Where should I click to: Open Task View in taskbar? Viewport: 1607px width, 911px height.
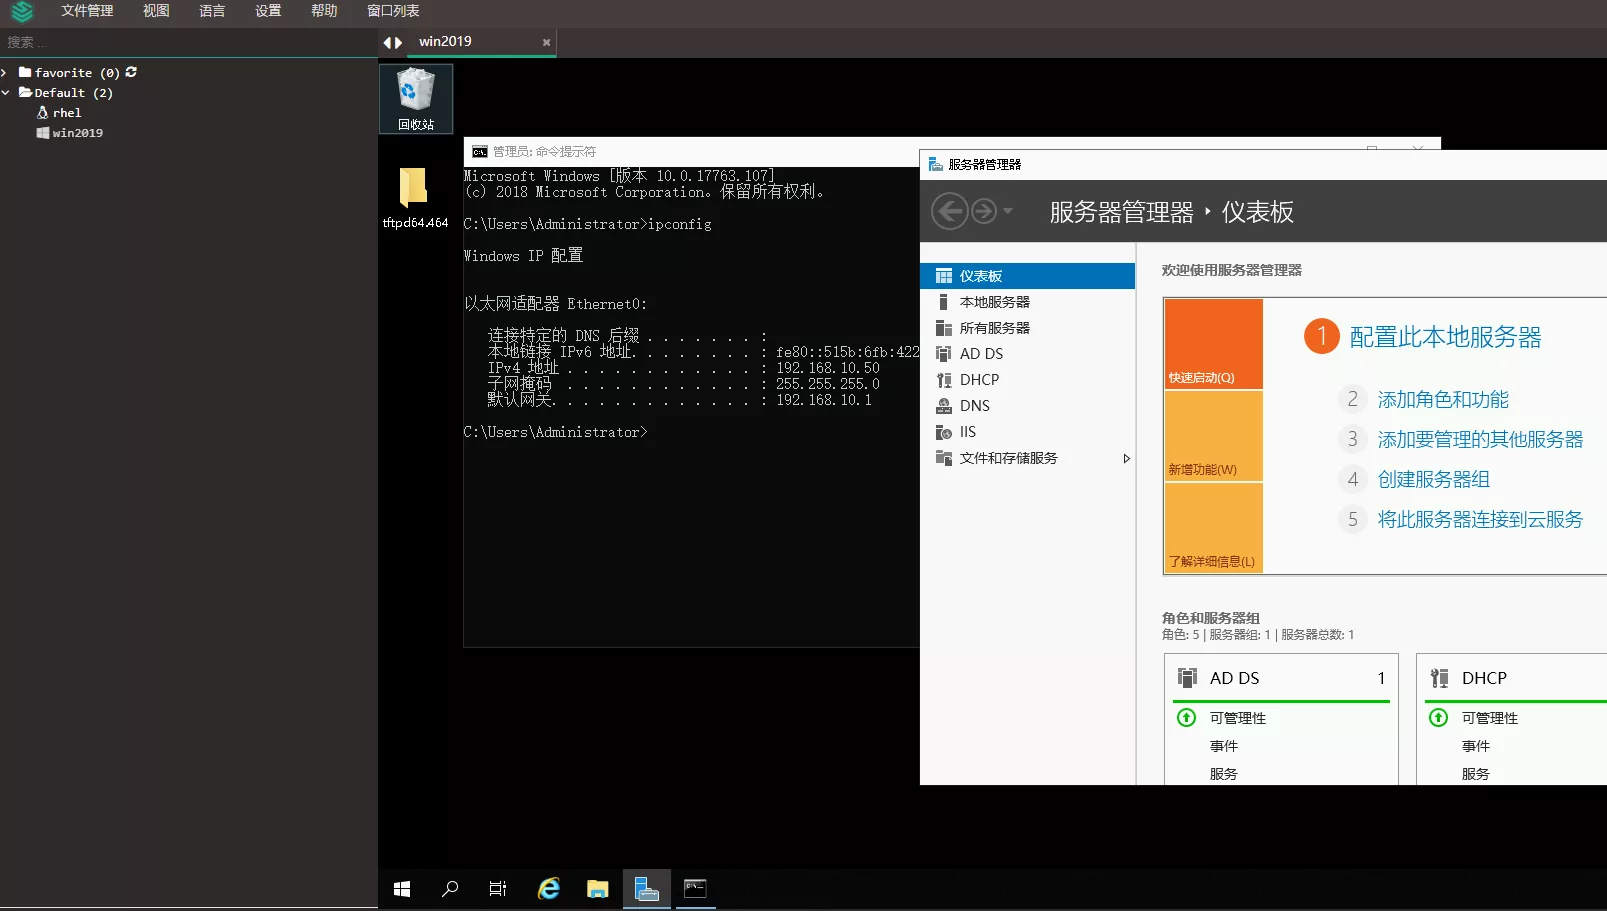498,889
